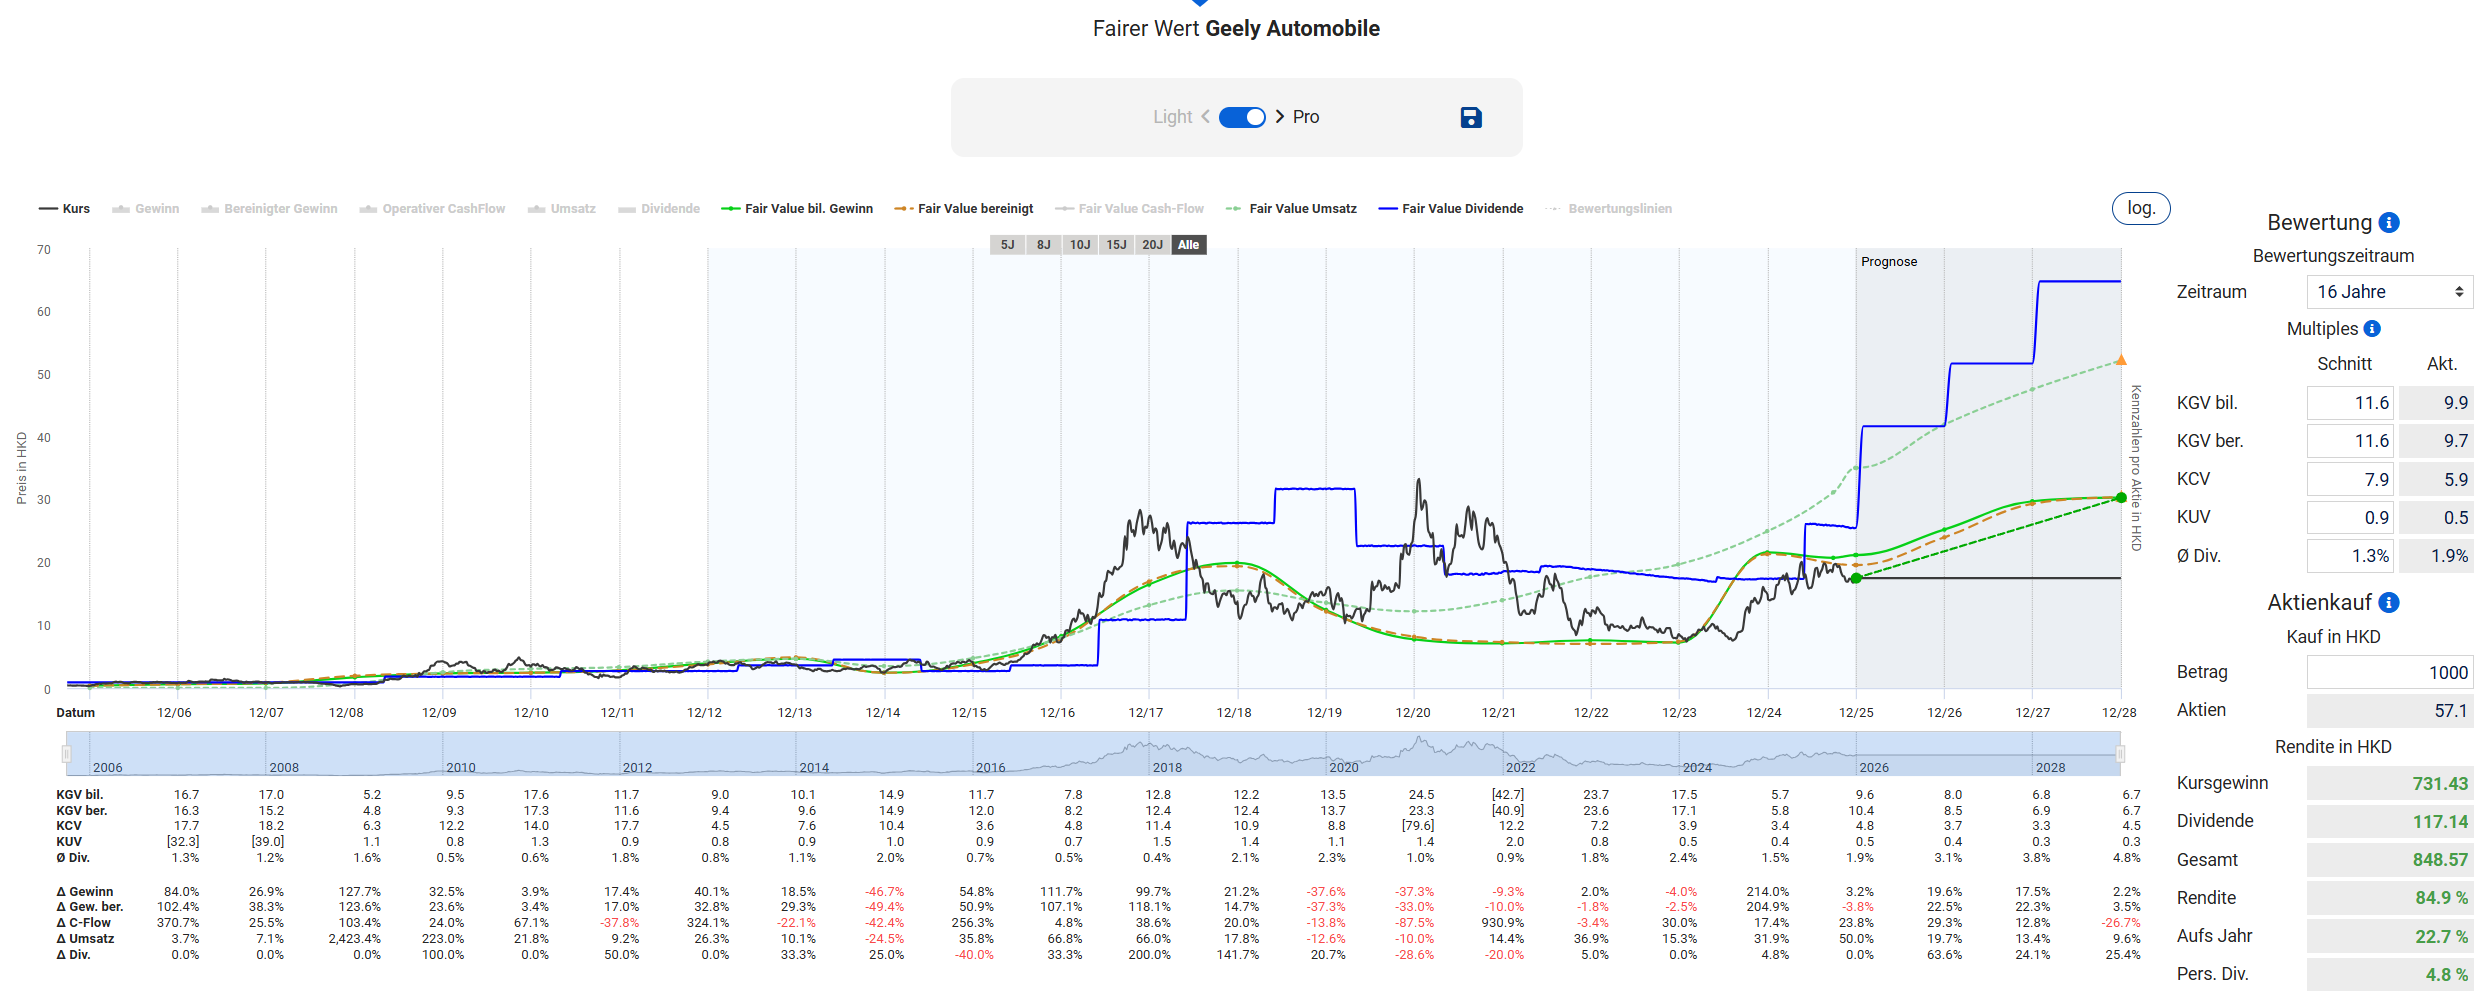Select the 10J time range
Image resolution: width=2485 pixels, height=998 pixels.
click(1080, 245)
